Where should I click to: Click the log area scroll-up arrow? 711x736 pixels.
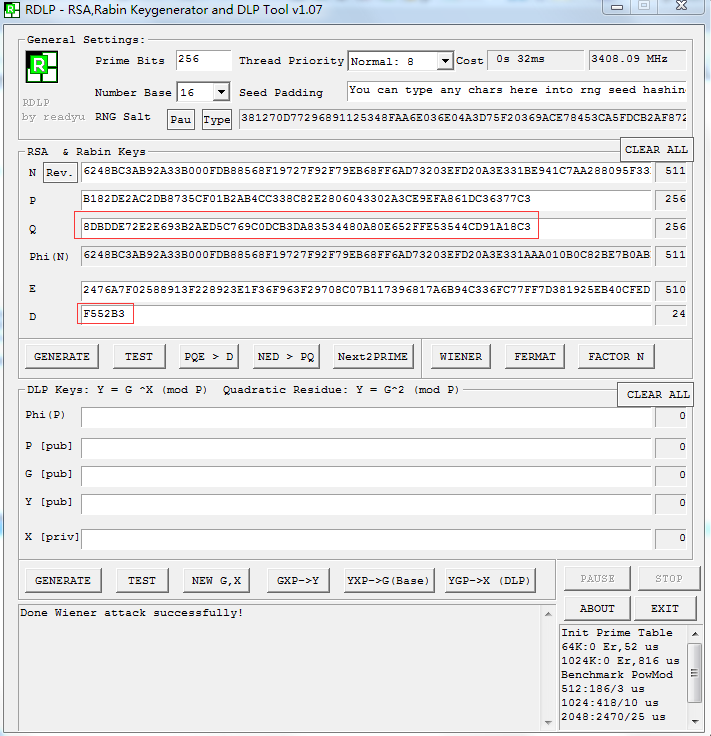pyautogui.click(x=548, y=613)
